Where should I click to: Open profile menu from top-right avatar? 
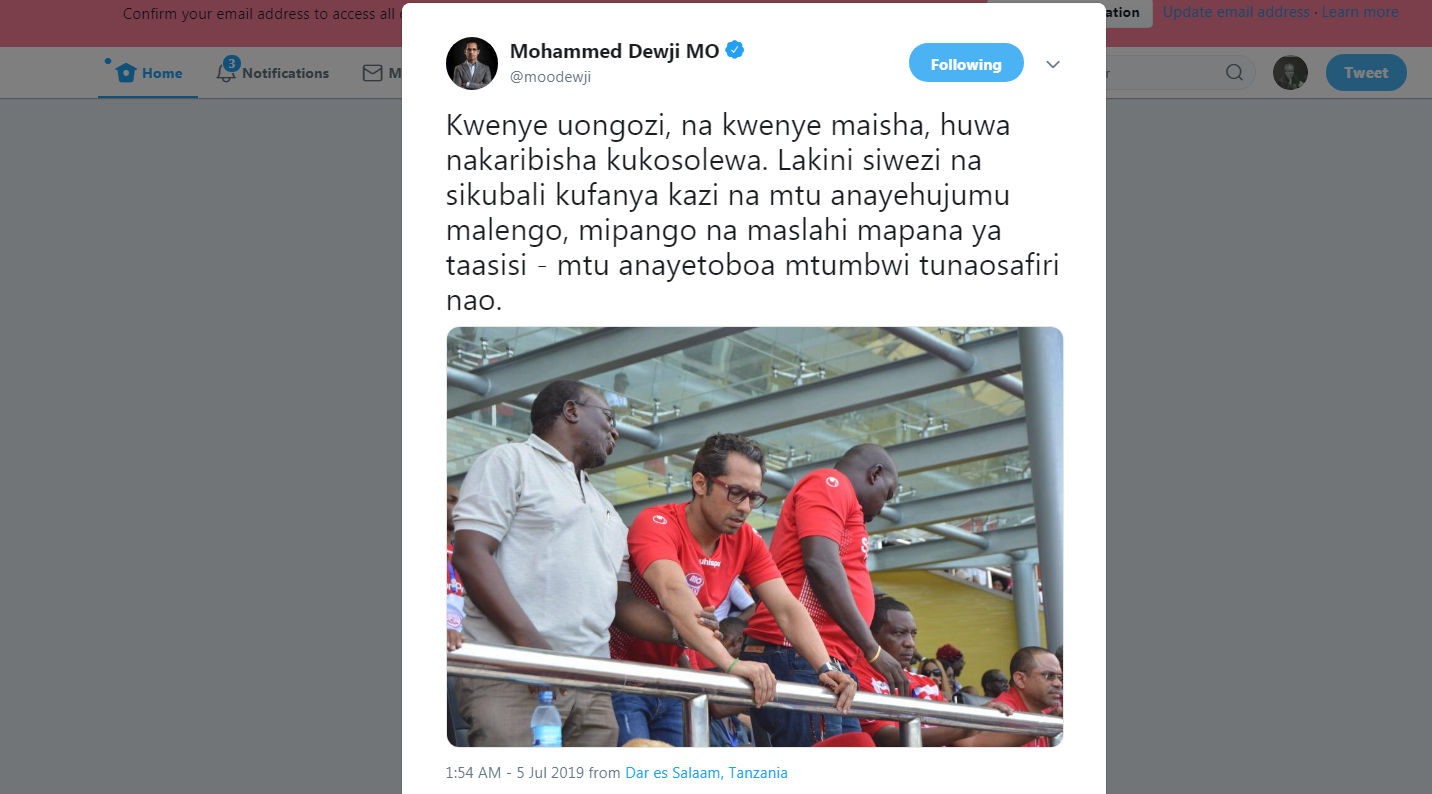(x=1290, y=72)
